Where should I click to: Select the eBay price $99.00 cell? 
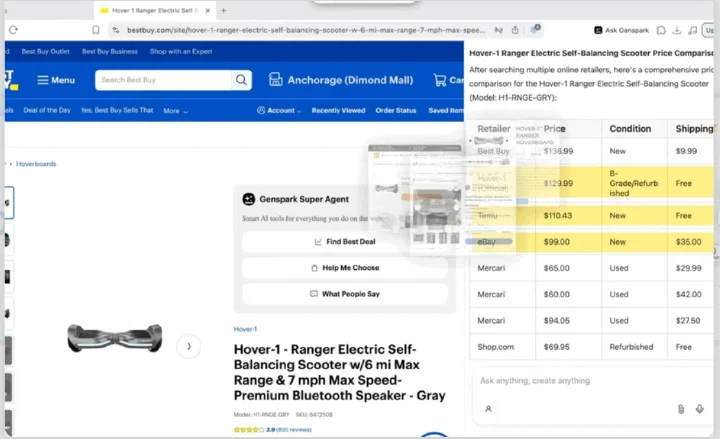pyautogui.click(x=568, y=242)
